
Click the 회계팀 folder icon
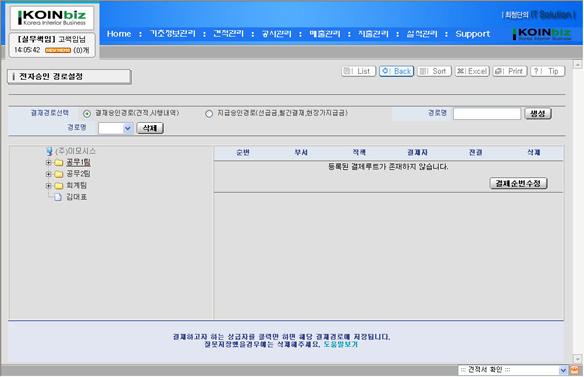coord(58,186)
